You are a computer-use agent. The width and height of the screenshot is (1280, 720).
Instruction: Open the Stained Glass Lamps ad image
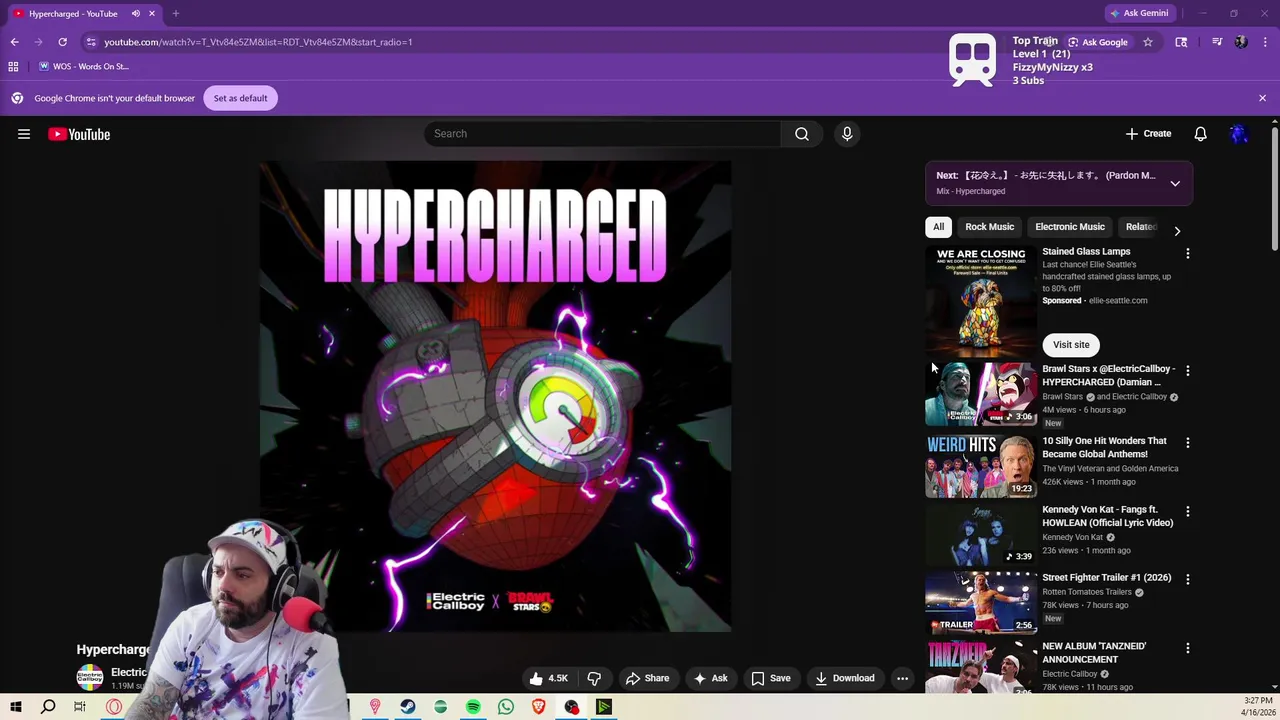pos(981,301)
